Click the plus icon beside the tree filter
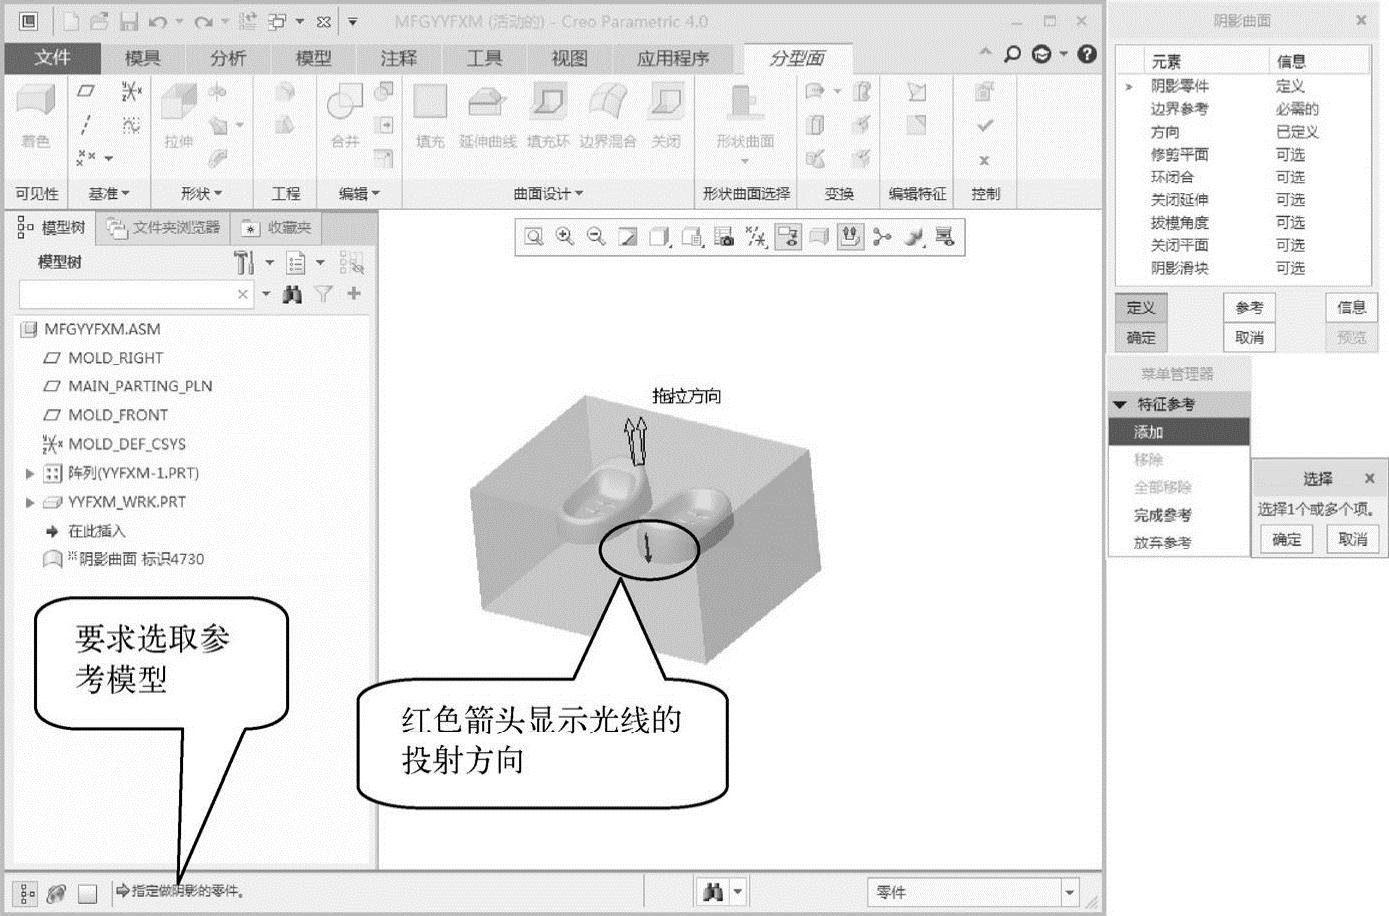The width and height of the screenshot is (1389, 916). tap(354, 294)
